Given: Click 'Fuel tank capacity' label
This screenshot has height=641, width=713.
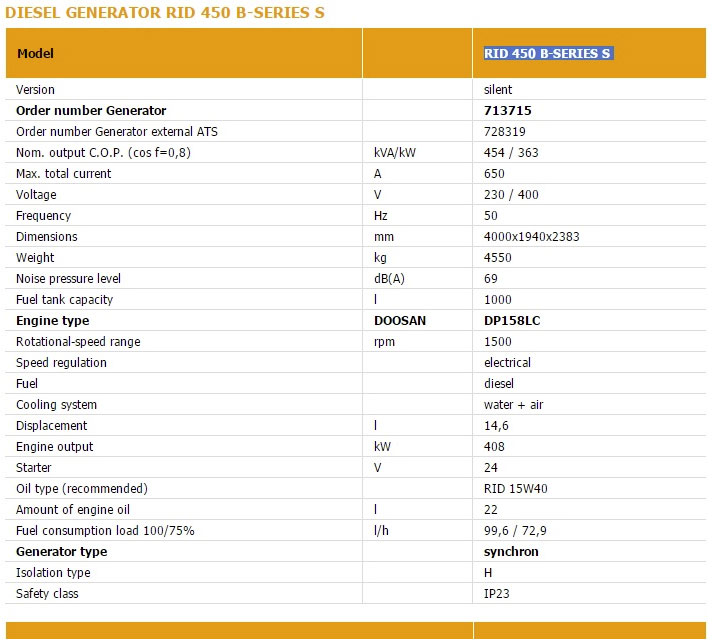Looking at the screenshot, I should coord(65,300).
